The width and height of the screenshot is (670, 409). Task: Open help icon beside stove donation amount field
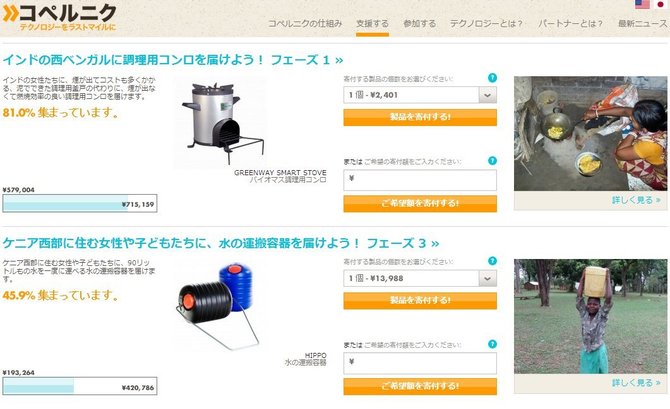click(492, 161)
